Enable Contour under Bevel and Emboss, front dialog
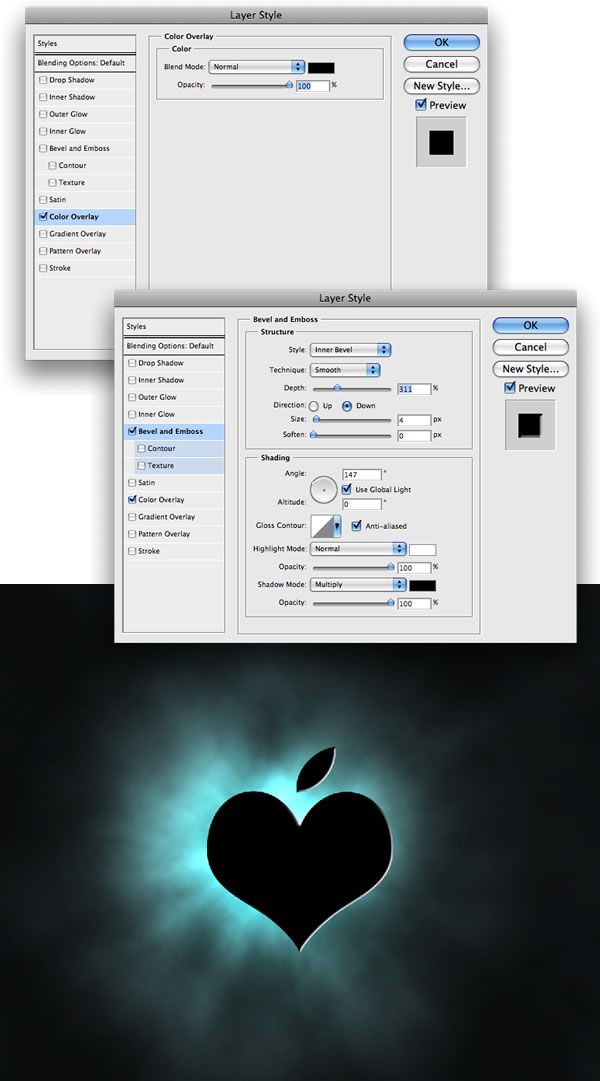 pyautogui.click(x=142, y=448)
